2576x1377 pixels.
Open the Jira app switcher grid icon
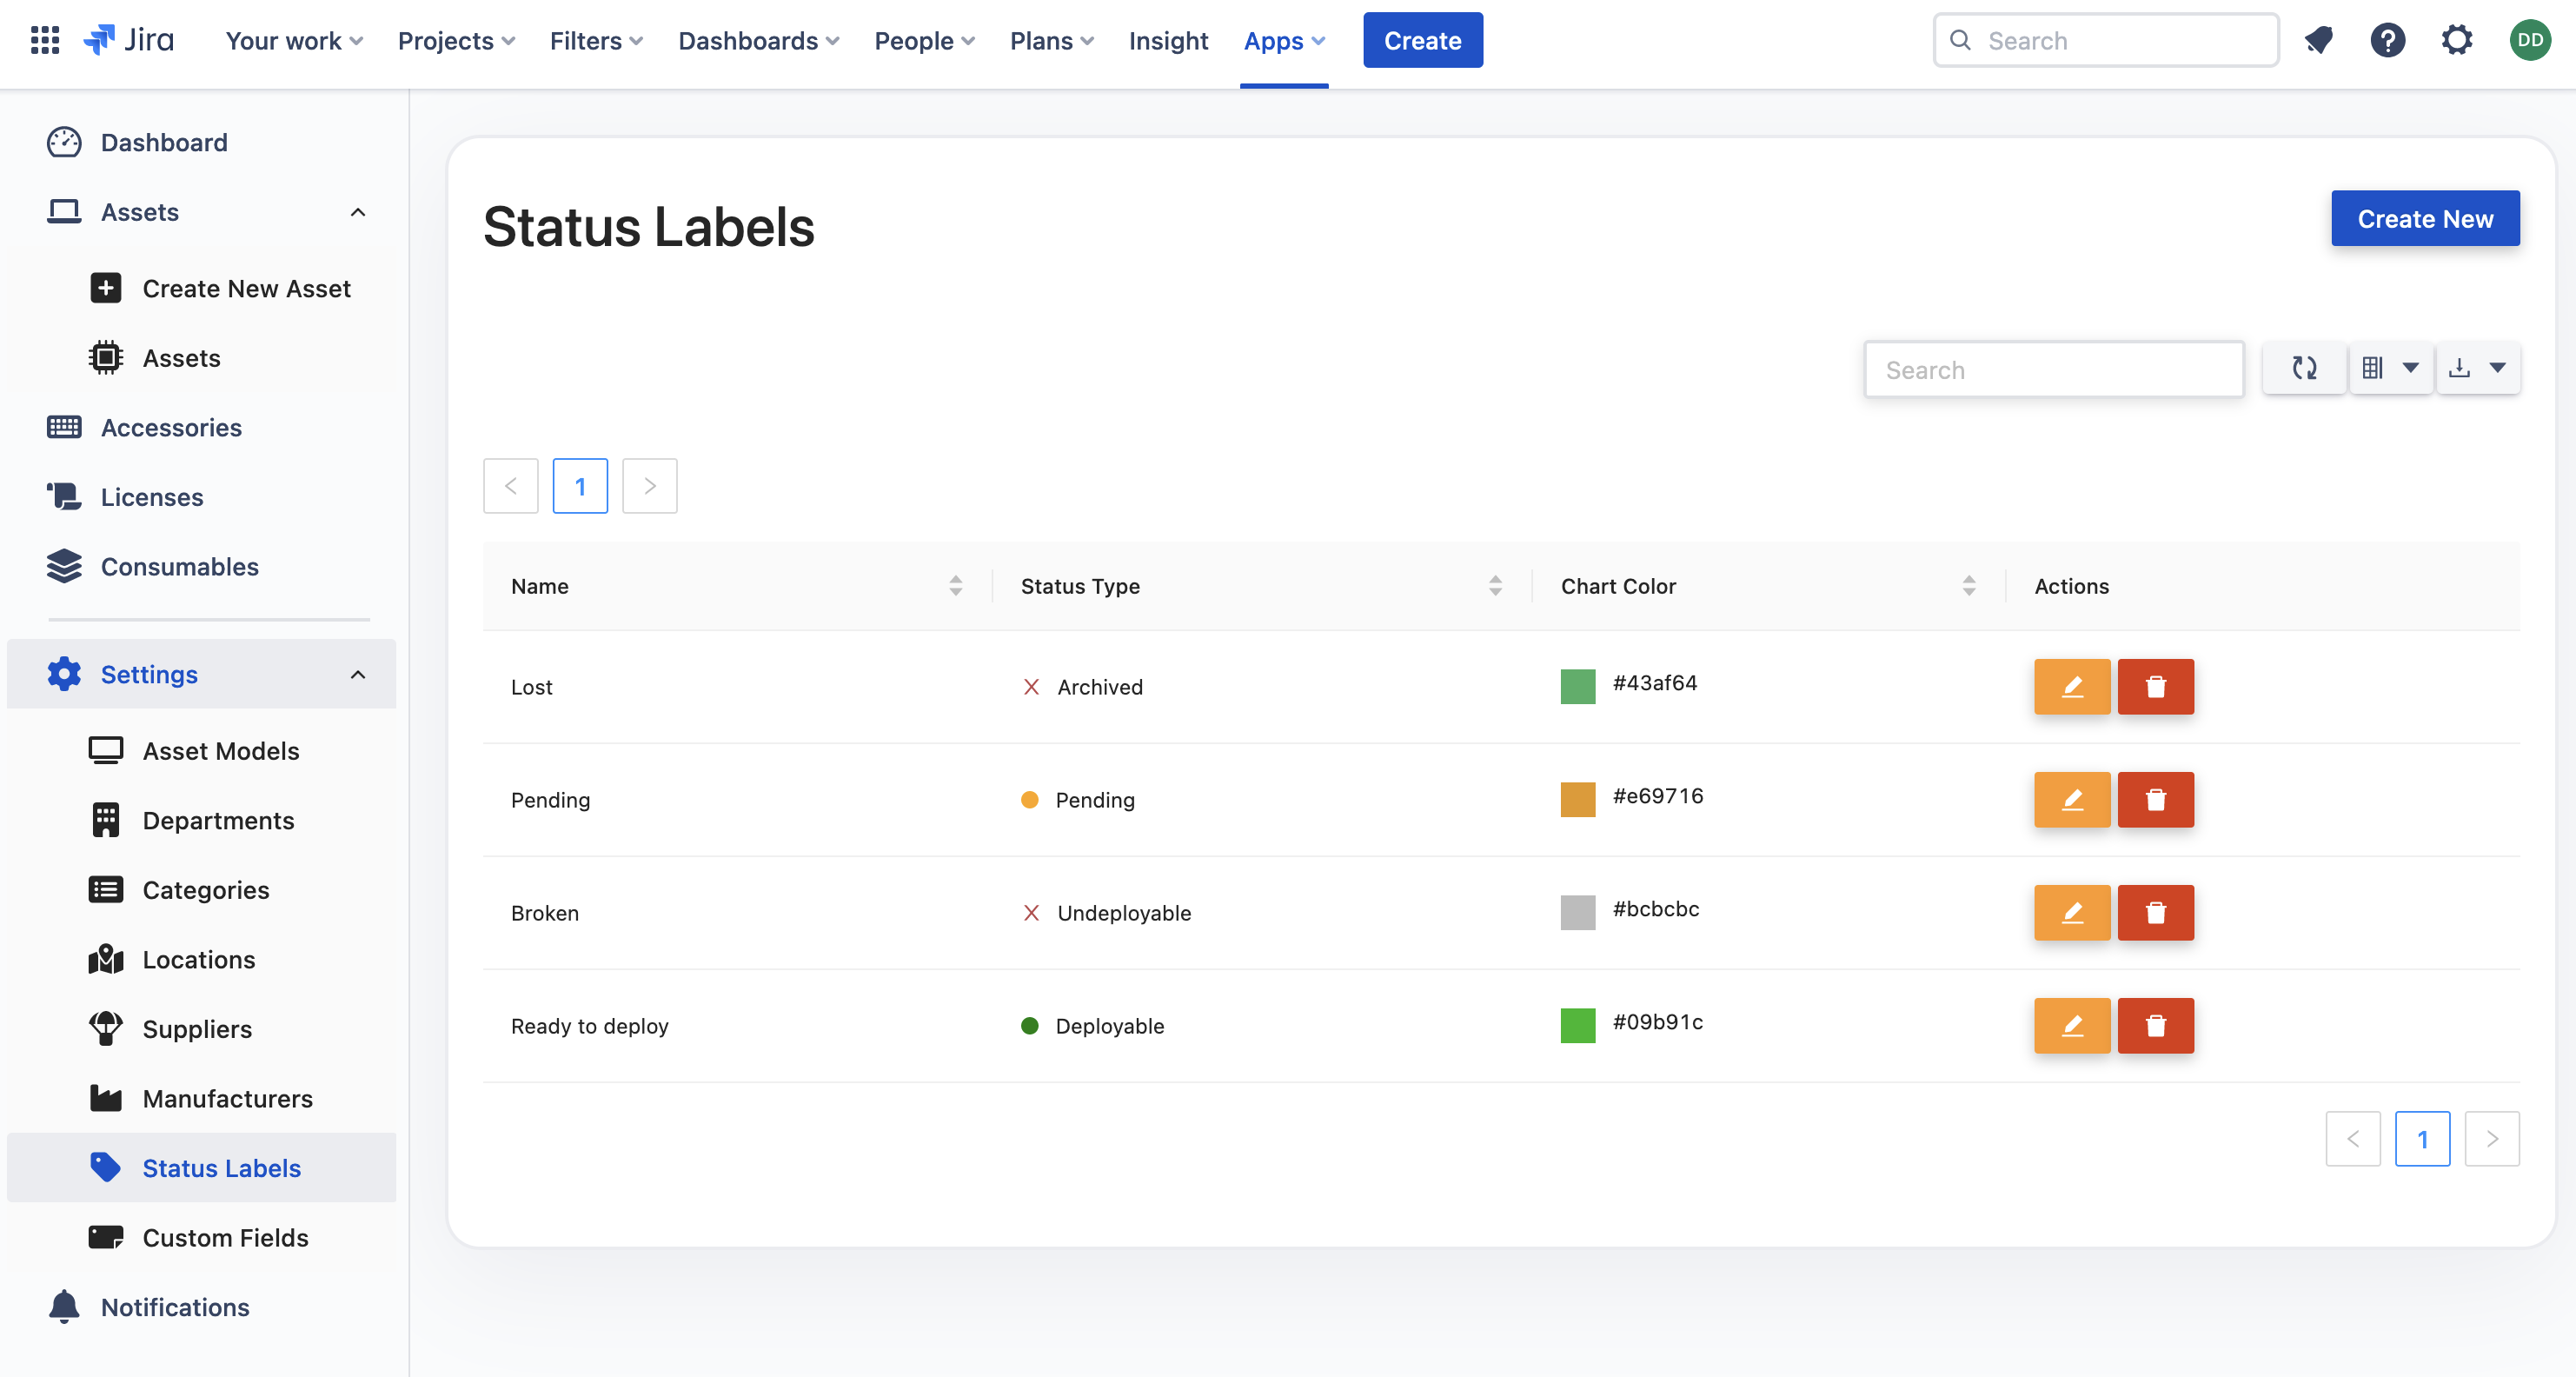44,40
